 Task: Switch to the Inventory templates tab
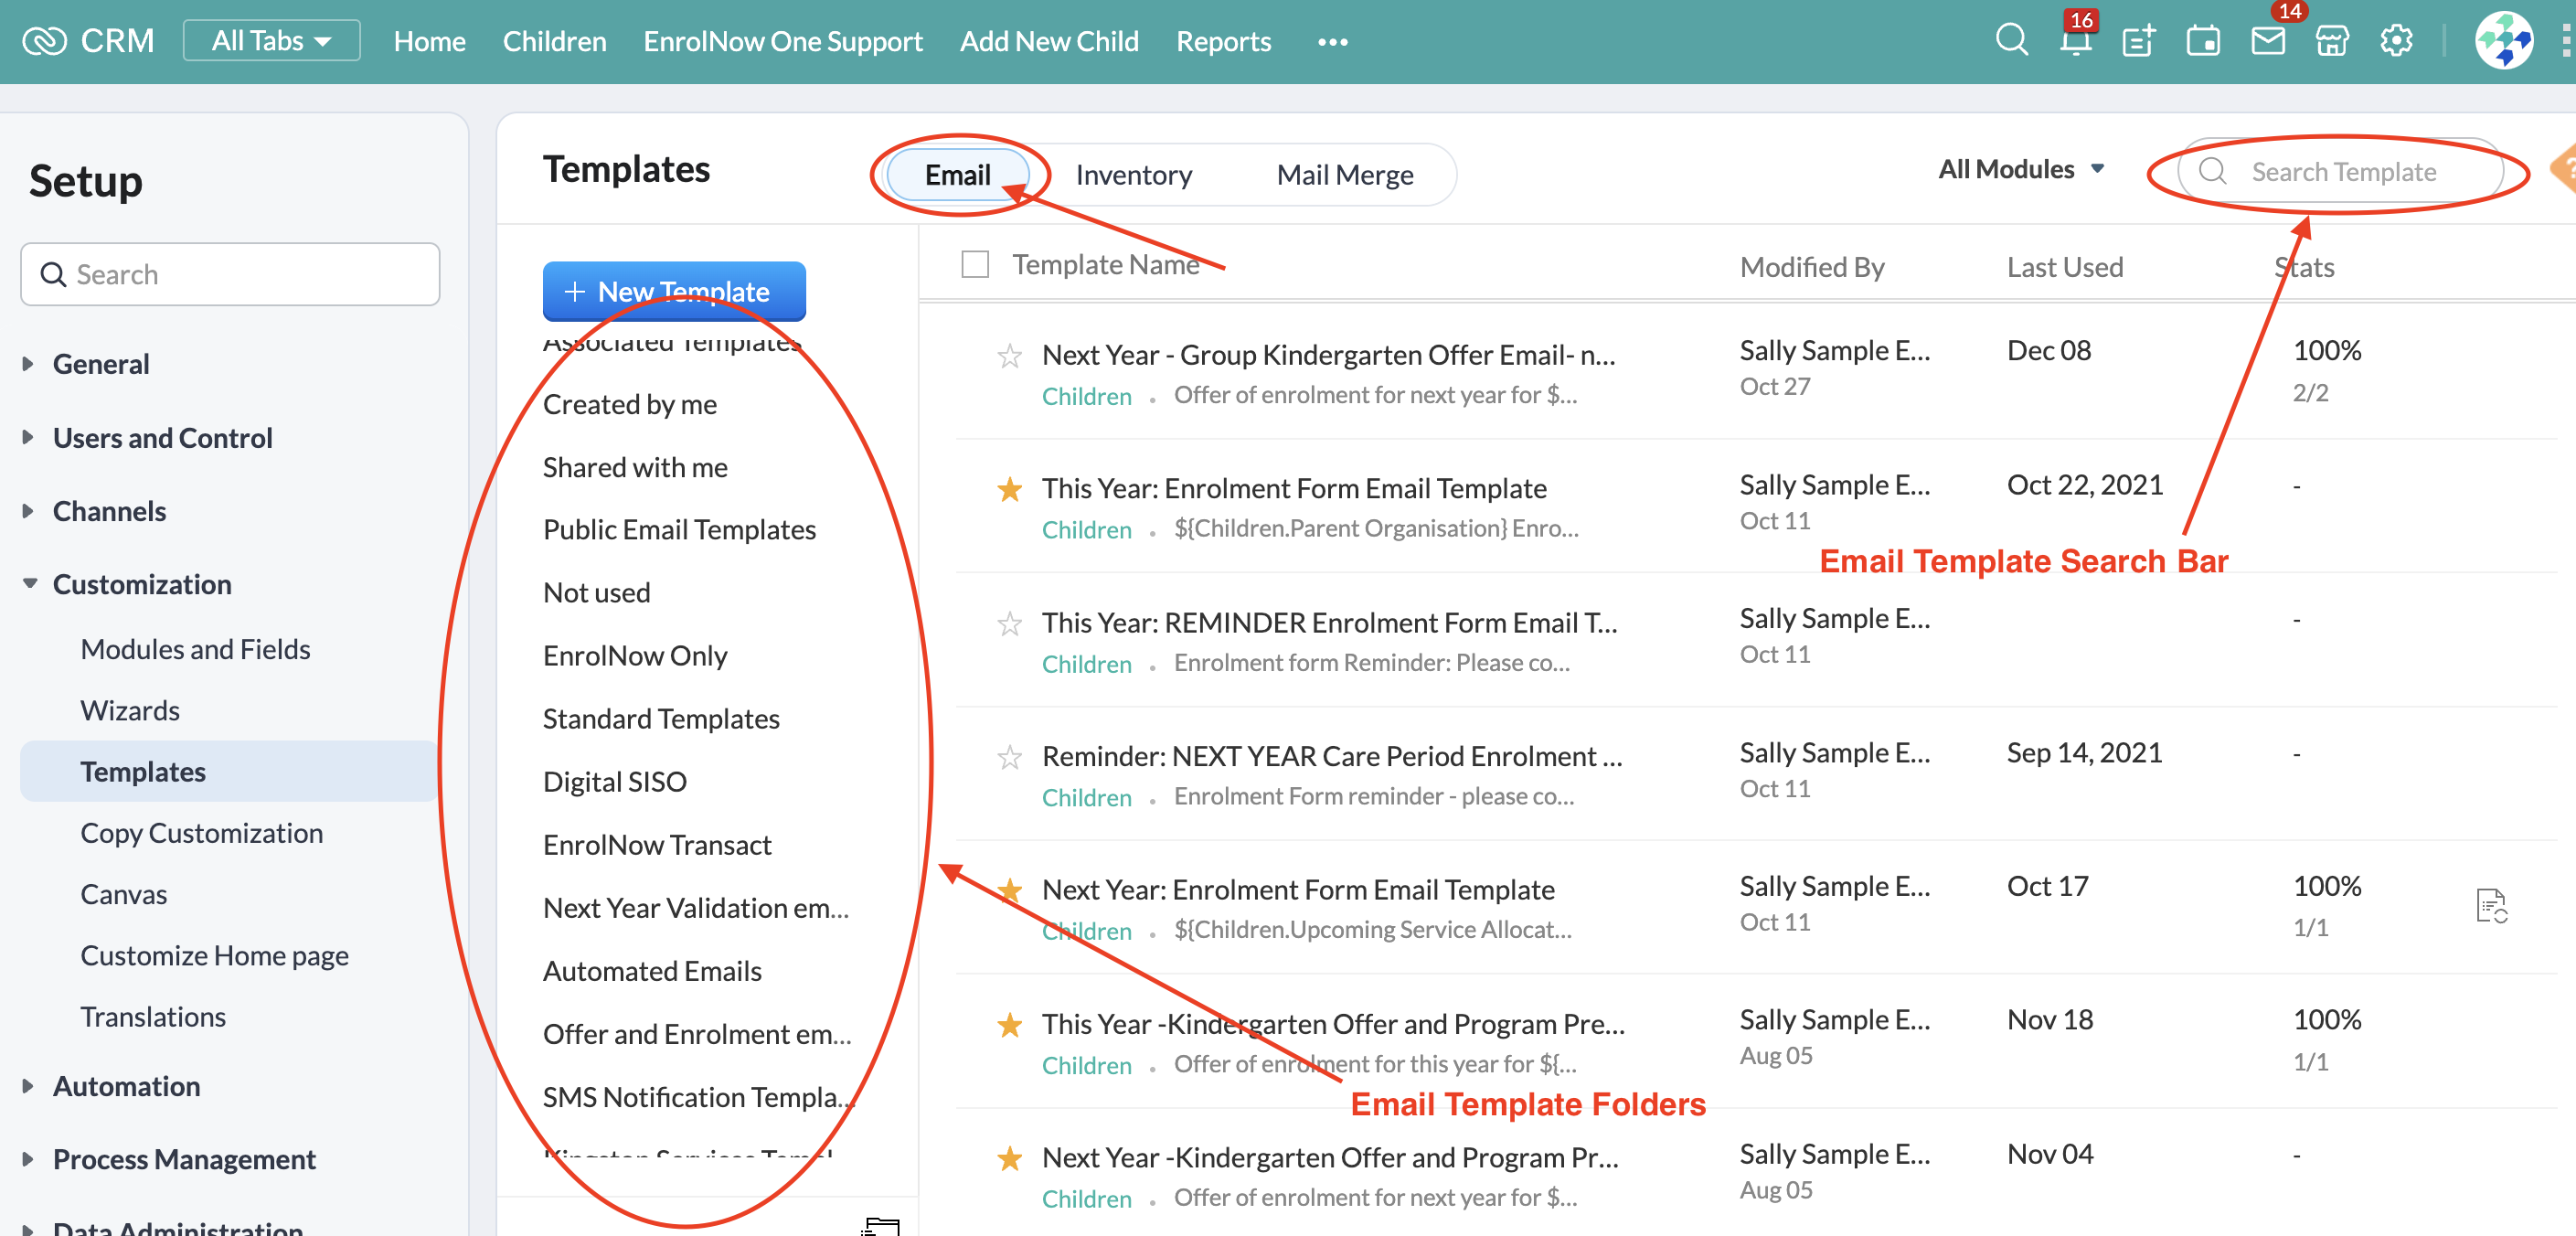click(1133, 175)
